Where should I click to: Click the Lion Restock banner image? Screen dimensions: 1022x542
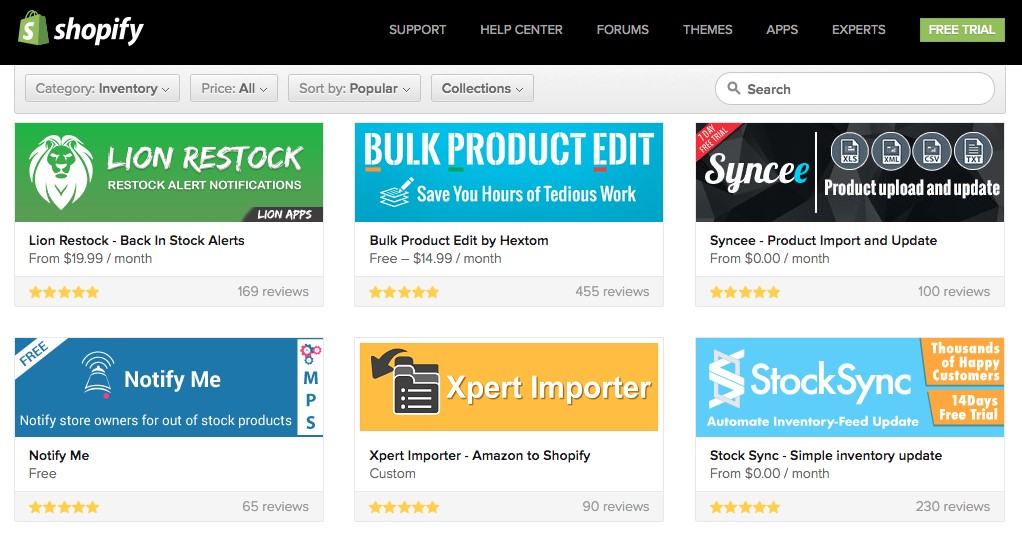point(169,172)
